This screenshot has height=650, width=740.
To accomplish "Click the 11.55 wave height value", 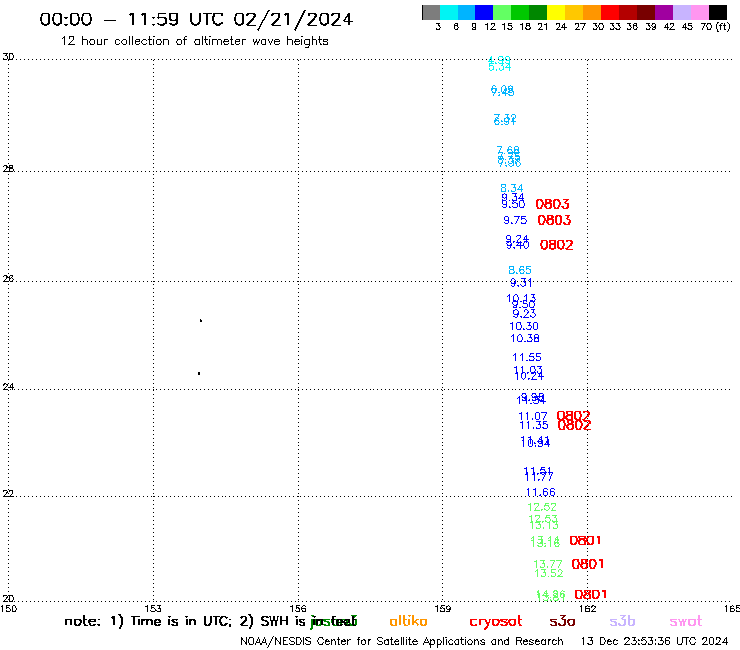I will pyautogui.click(x=527, y=357).
